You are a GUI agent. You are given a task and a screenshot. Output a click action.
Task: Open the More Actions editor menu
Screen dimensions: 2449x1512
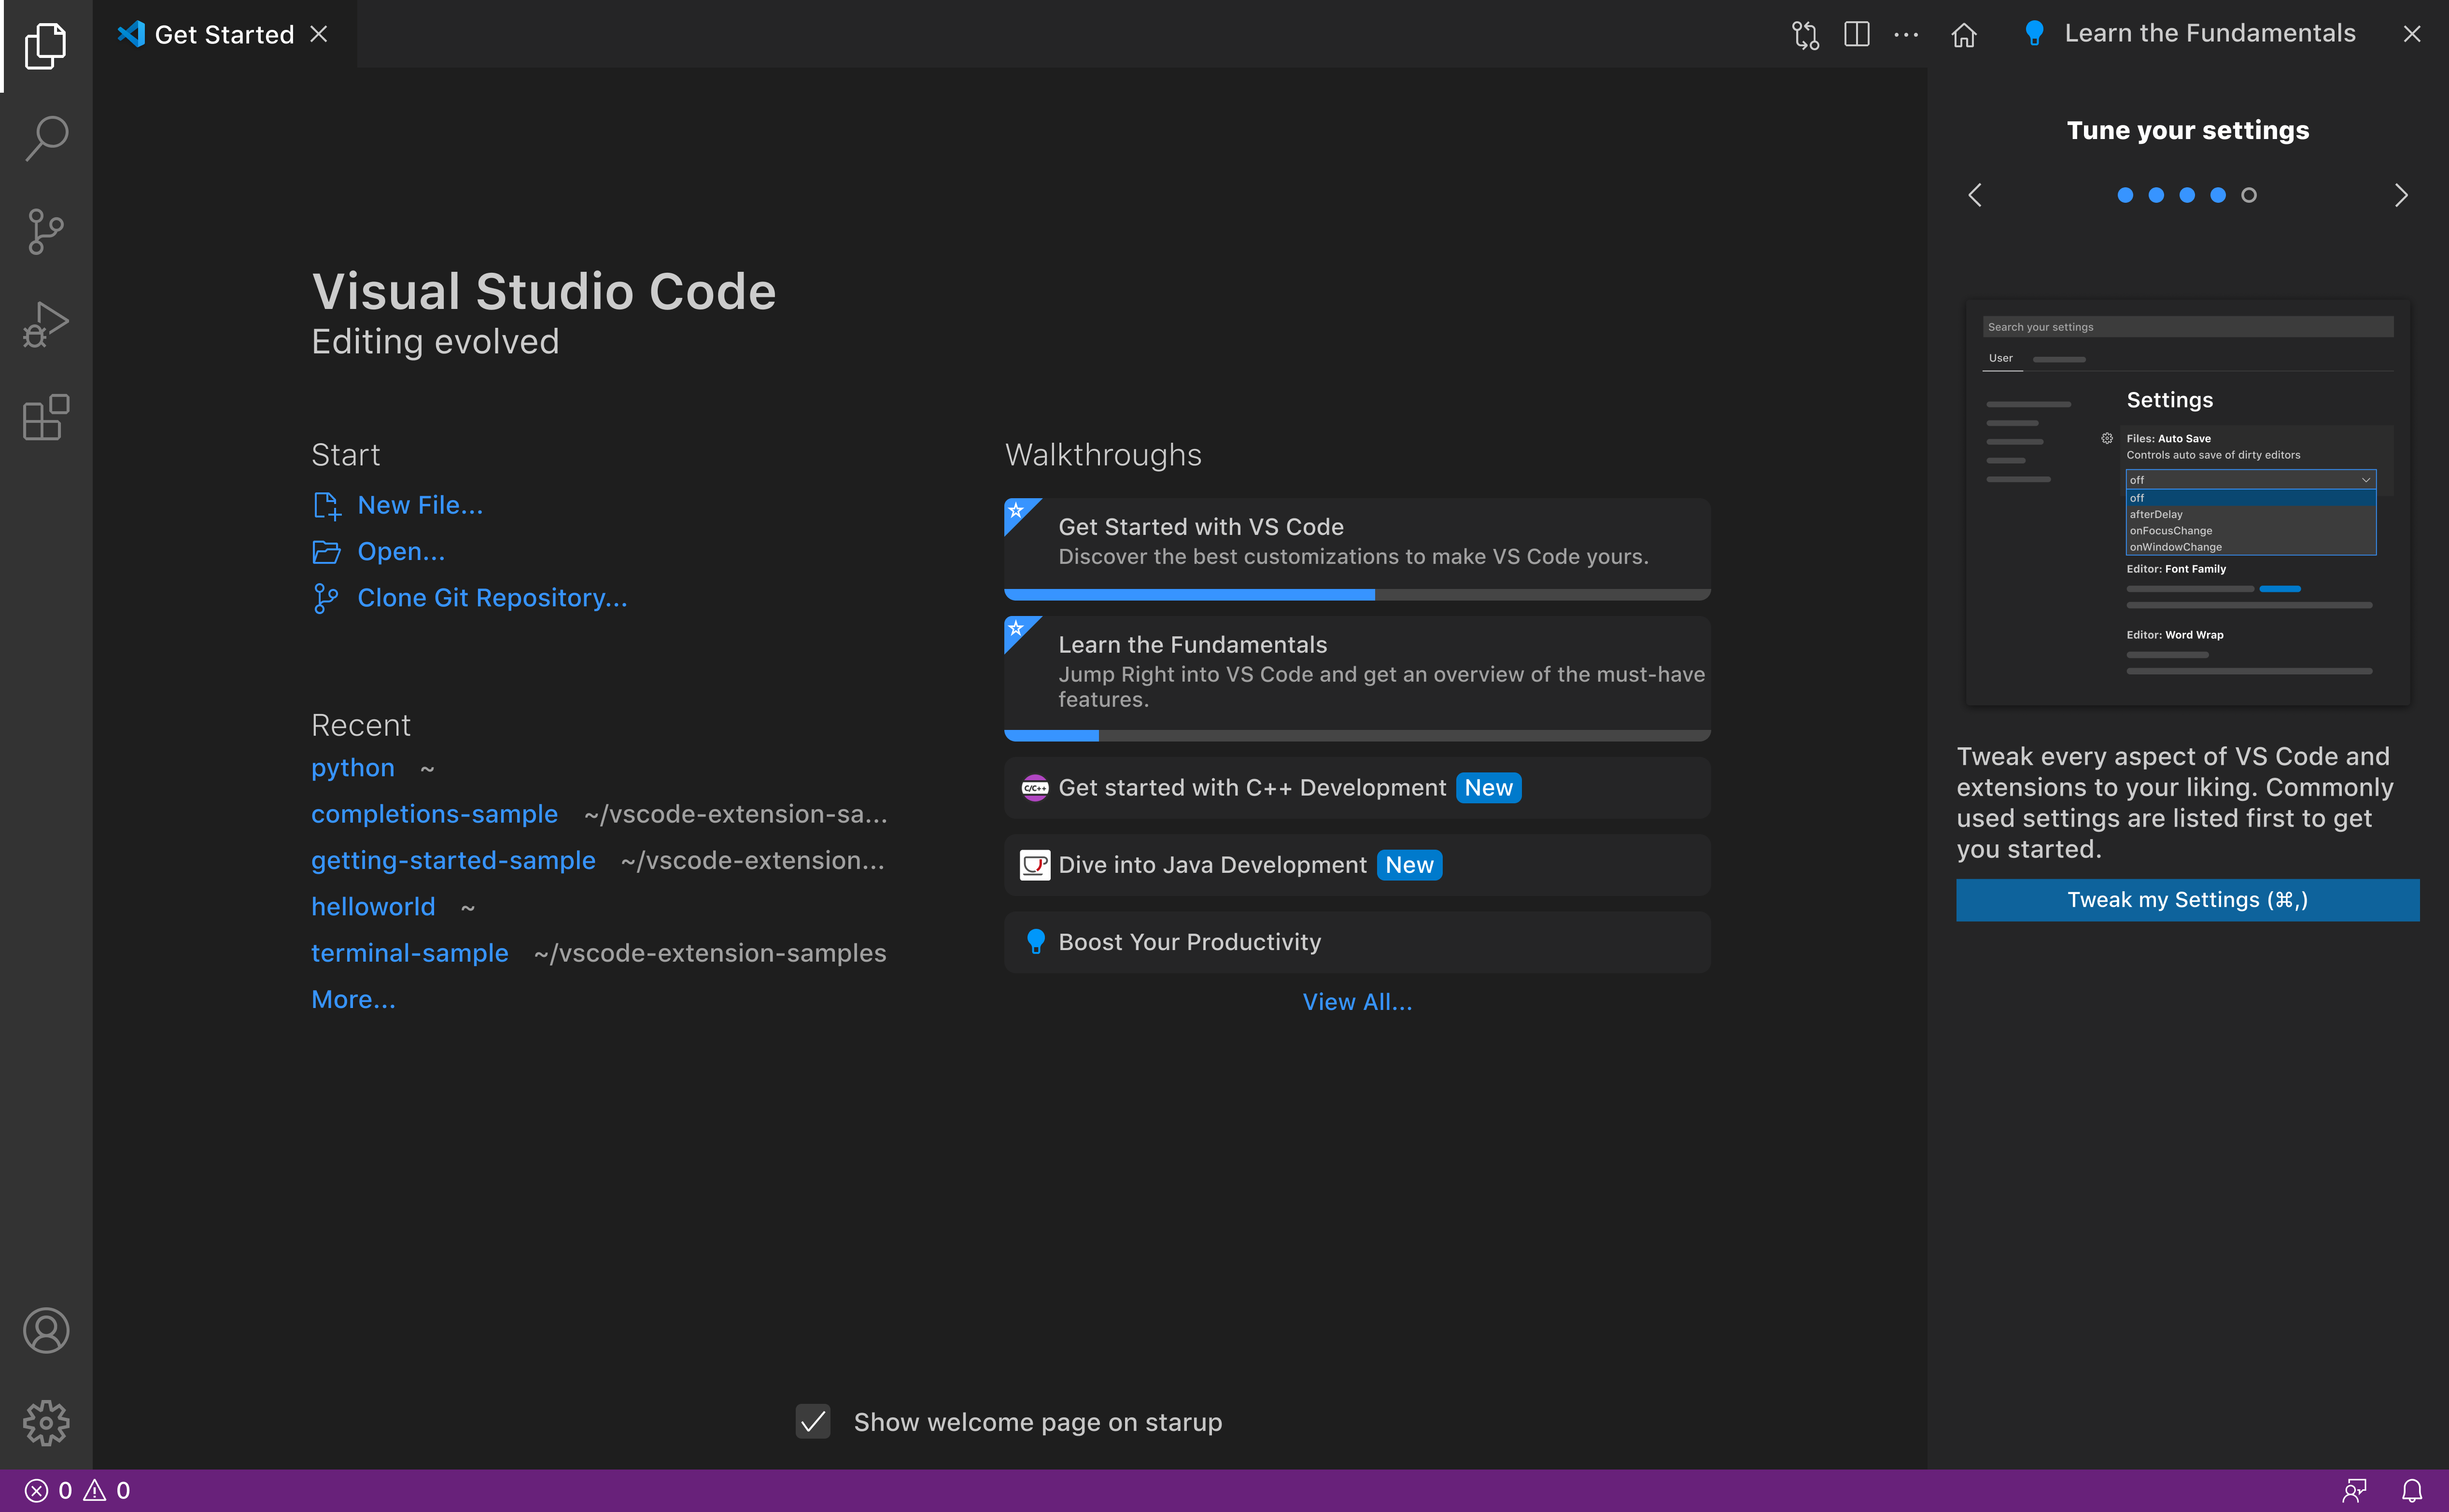click(1906, 33)
